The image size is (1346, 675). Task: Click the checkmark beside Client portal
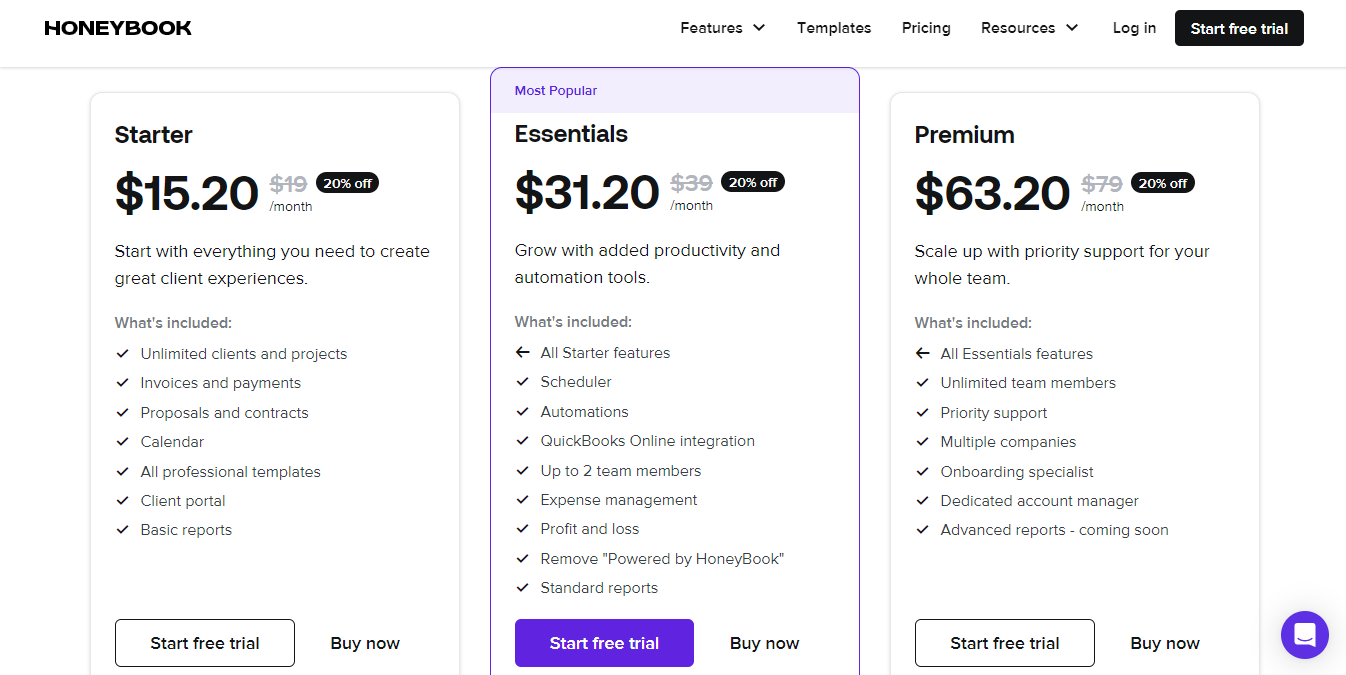(123, 501)
